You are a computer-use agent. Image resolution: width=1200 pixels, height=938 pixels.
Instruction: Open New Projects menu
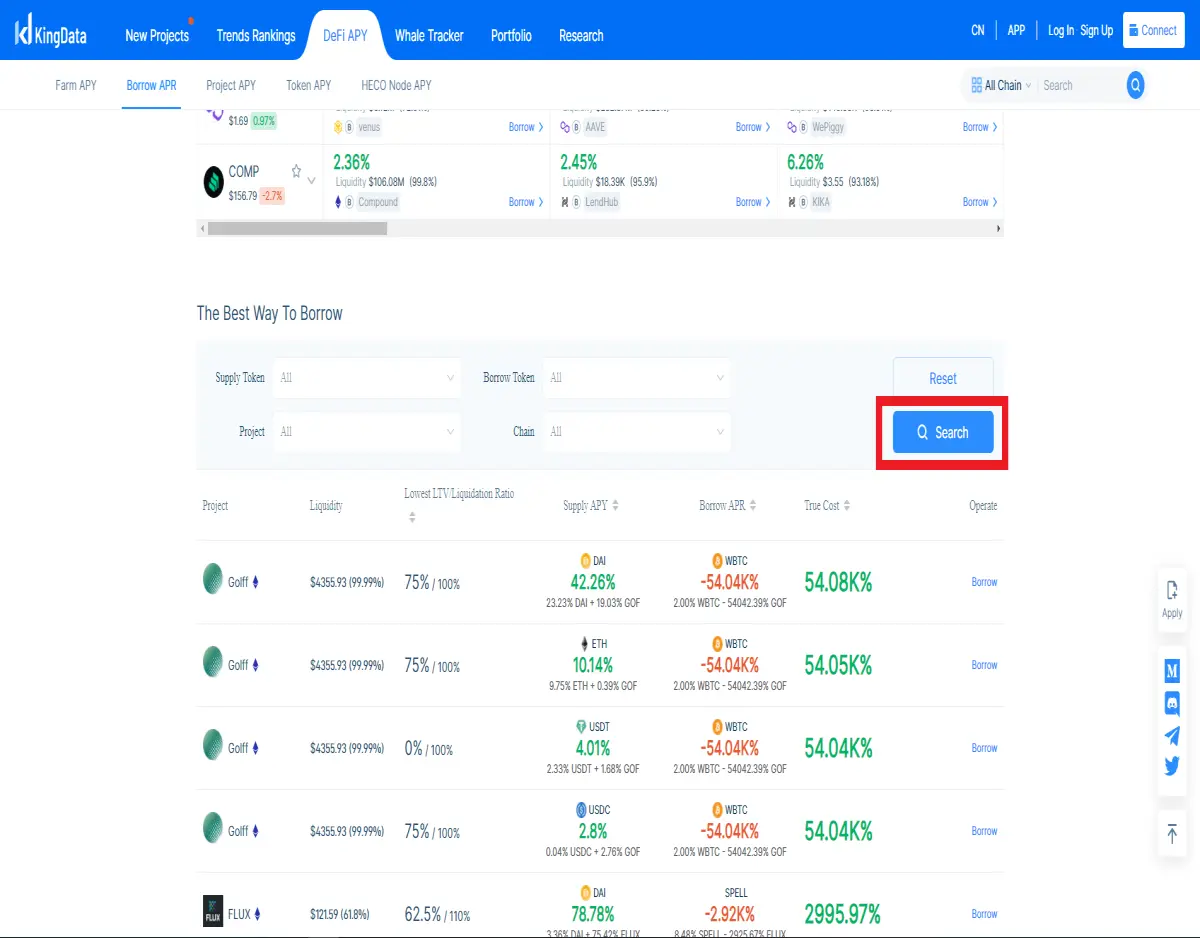click(x=157, y=35)
